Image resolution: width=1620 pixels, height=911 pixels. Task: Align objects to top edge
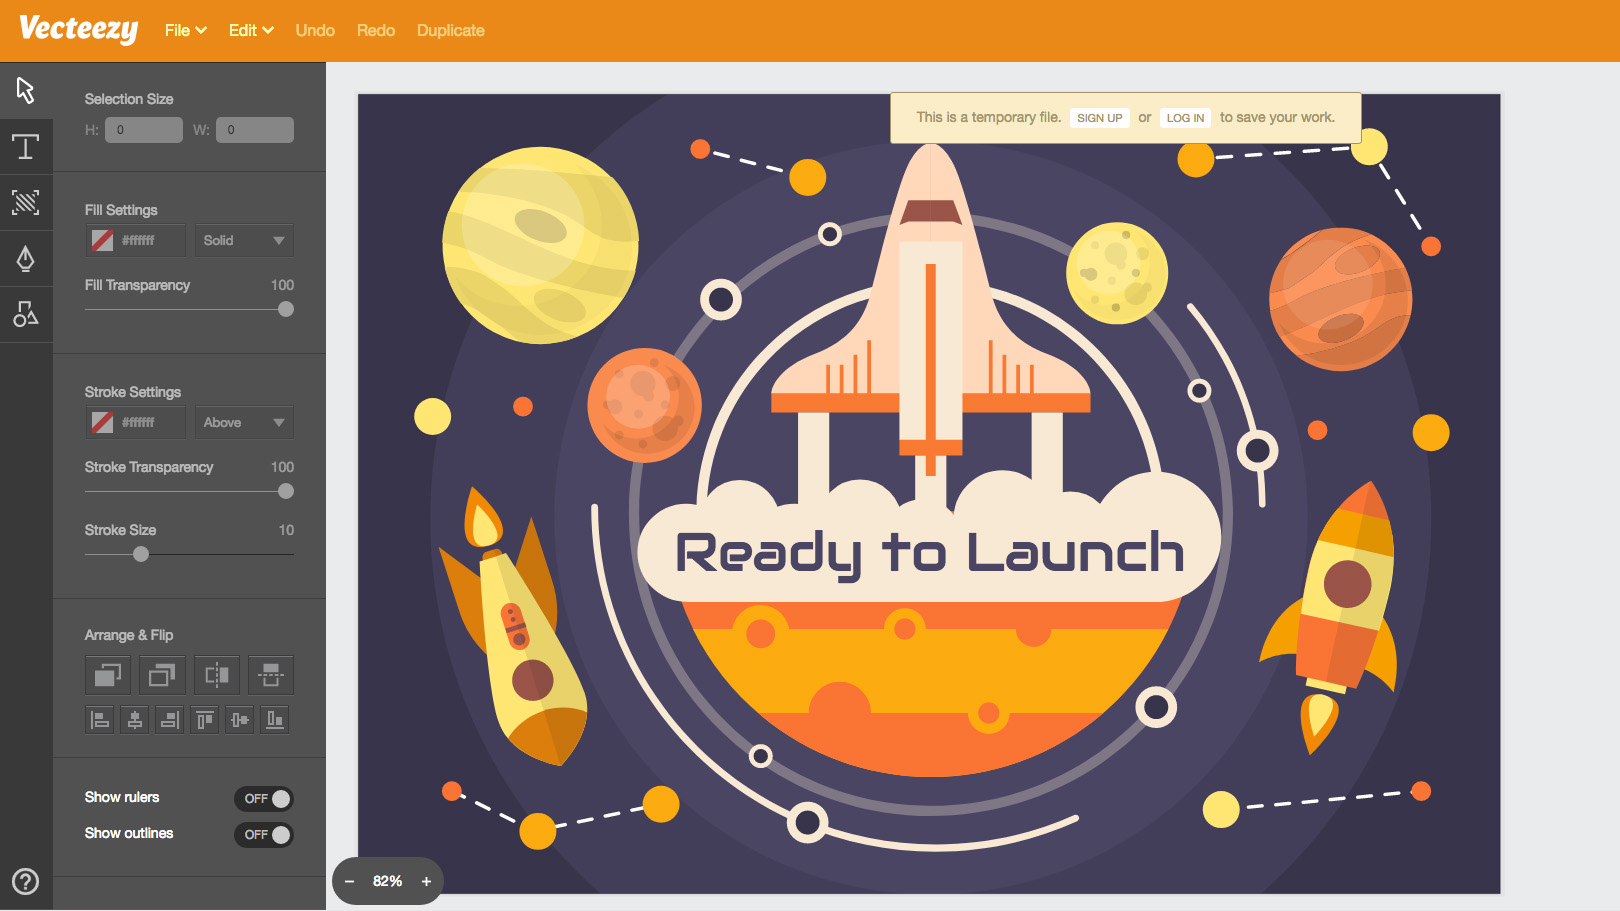click(205, 719)
